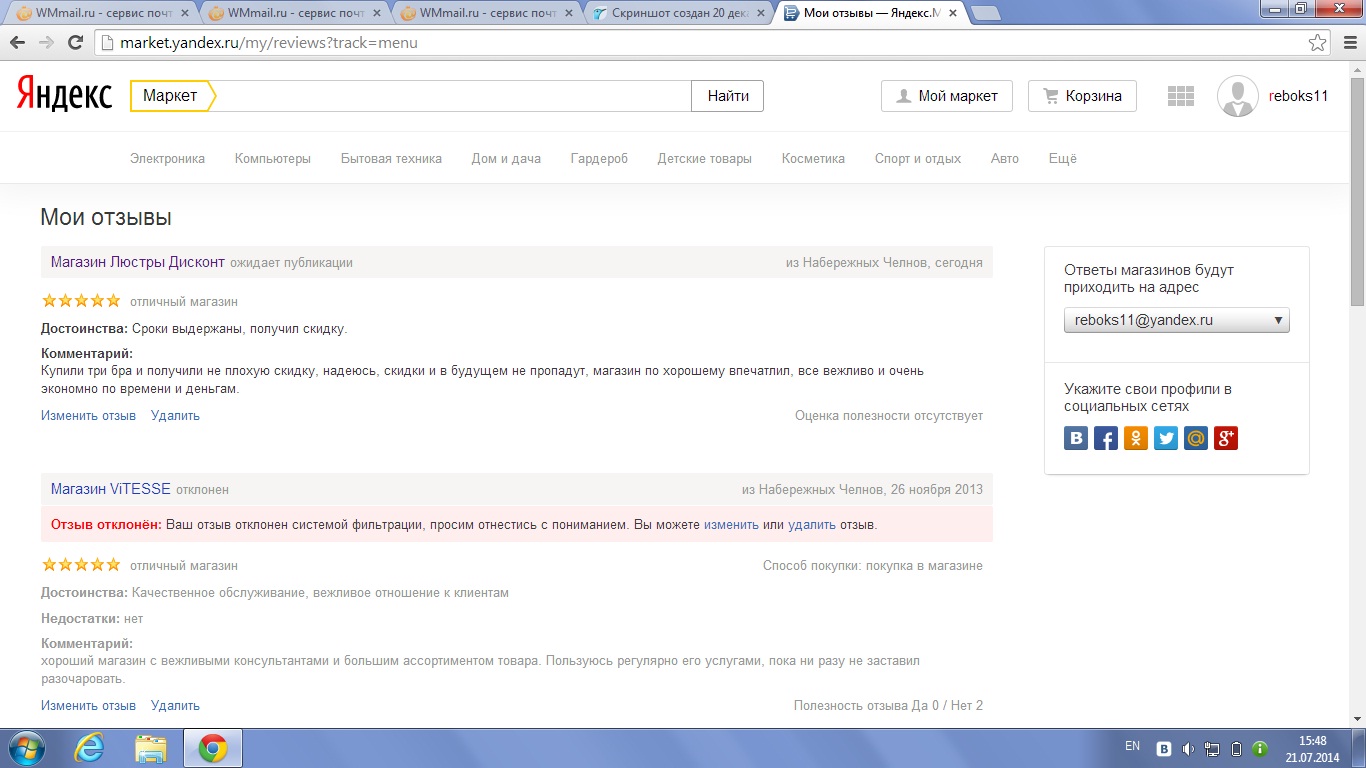Viewport: 1366px width, 768px height.
Task: Click the star rating of ViTESSE review
Action: tap(80, 564)
